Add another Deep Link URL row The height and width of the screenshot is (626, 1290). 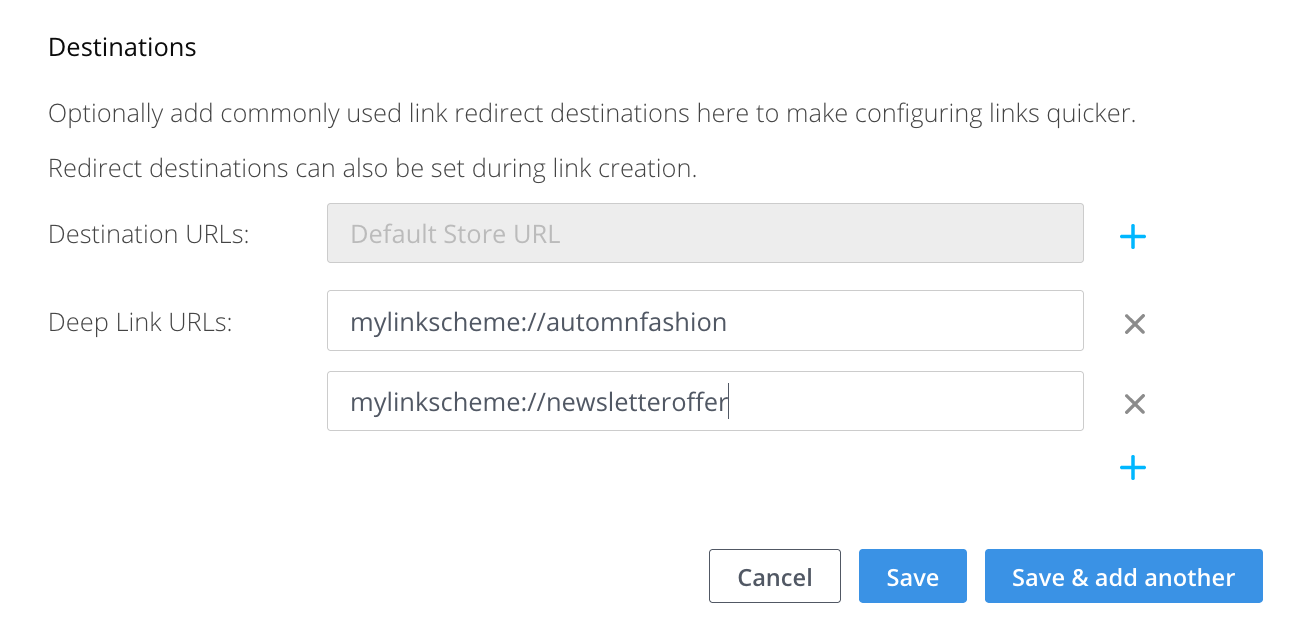coord(1132,468)
